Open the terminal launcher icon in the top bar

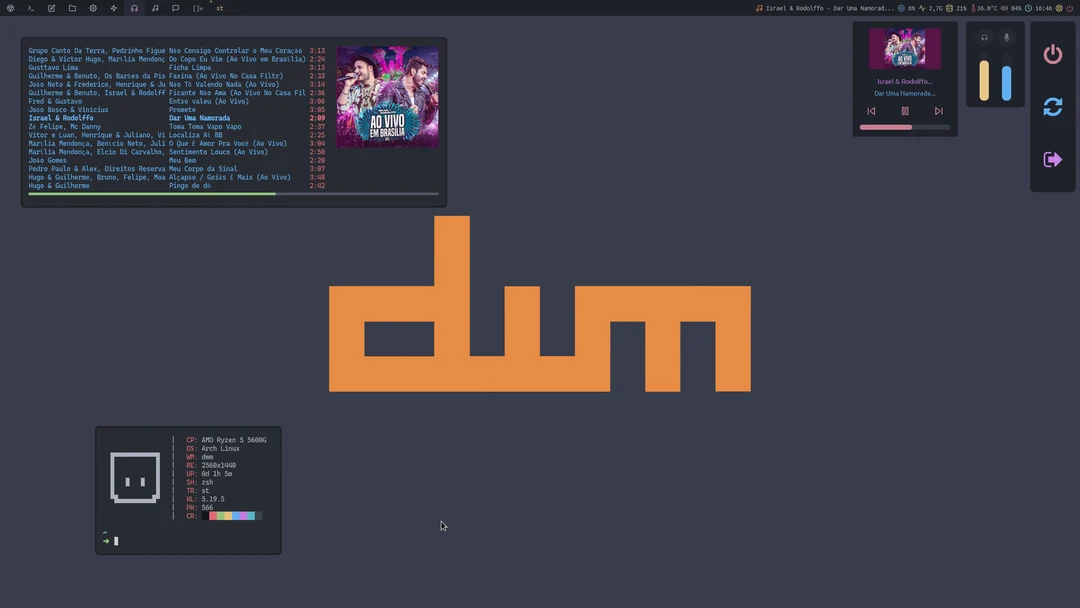(30, 8)
